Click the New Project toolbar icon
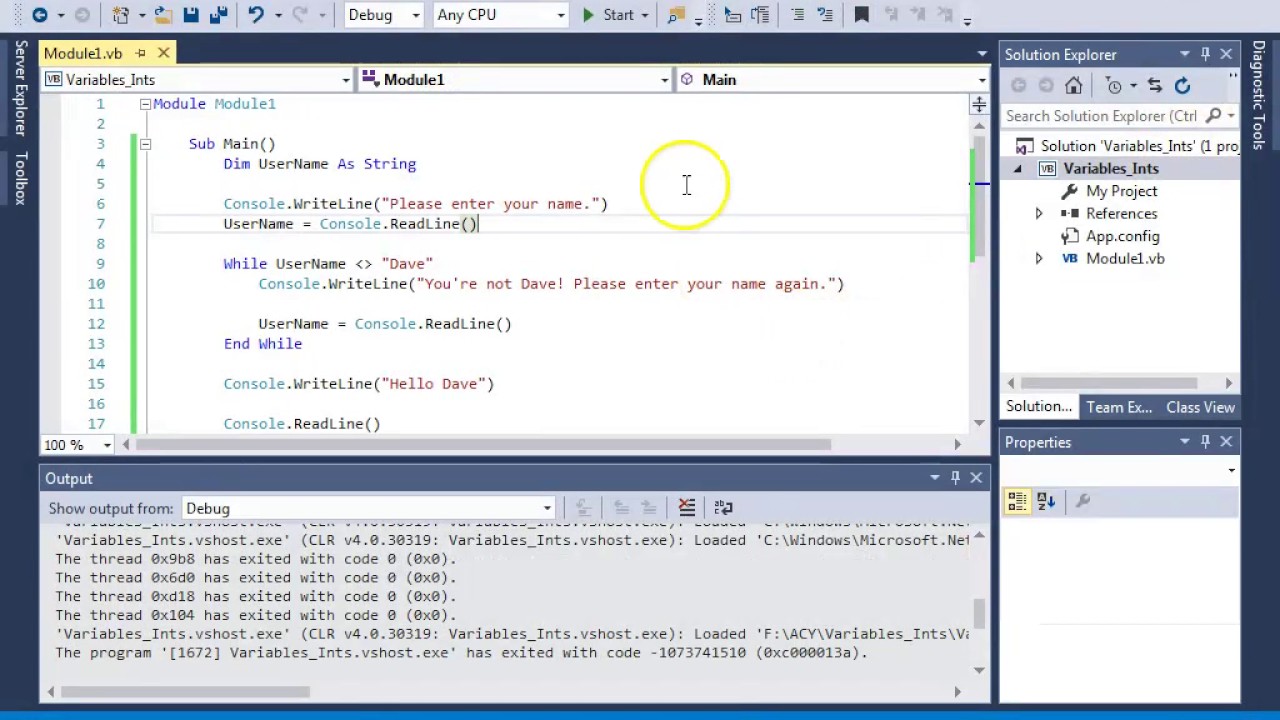The width and height of the screenshot is (1280, 720). [121, 15]
